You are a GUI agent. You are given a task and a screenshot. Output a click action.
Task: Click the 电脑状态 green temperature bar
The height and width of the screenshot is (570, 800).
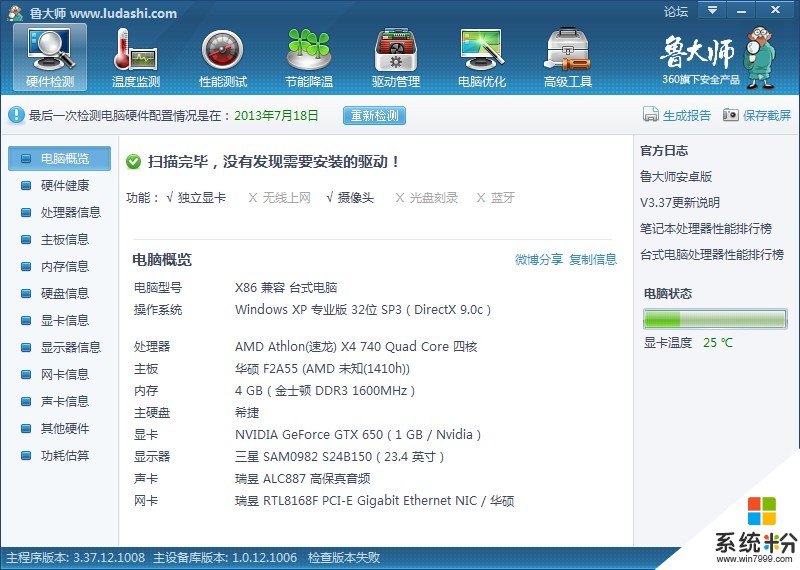[x=713, y=319]
